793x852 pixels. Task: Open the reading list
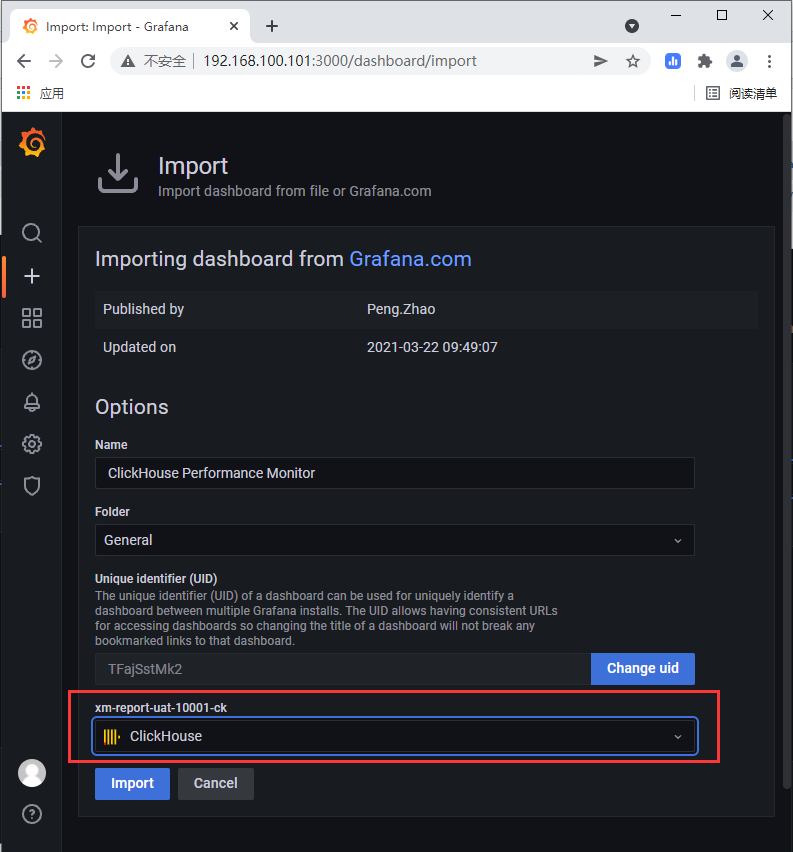(741, 93)
